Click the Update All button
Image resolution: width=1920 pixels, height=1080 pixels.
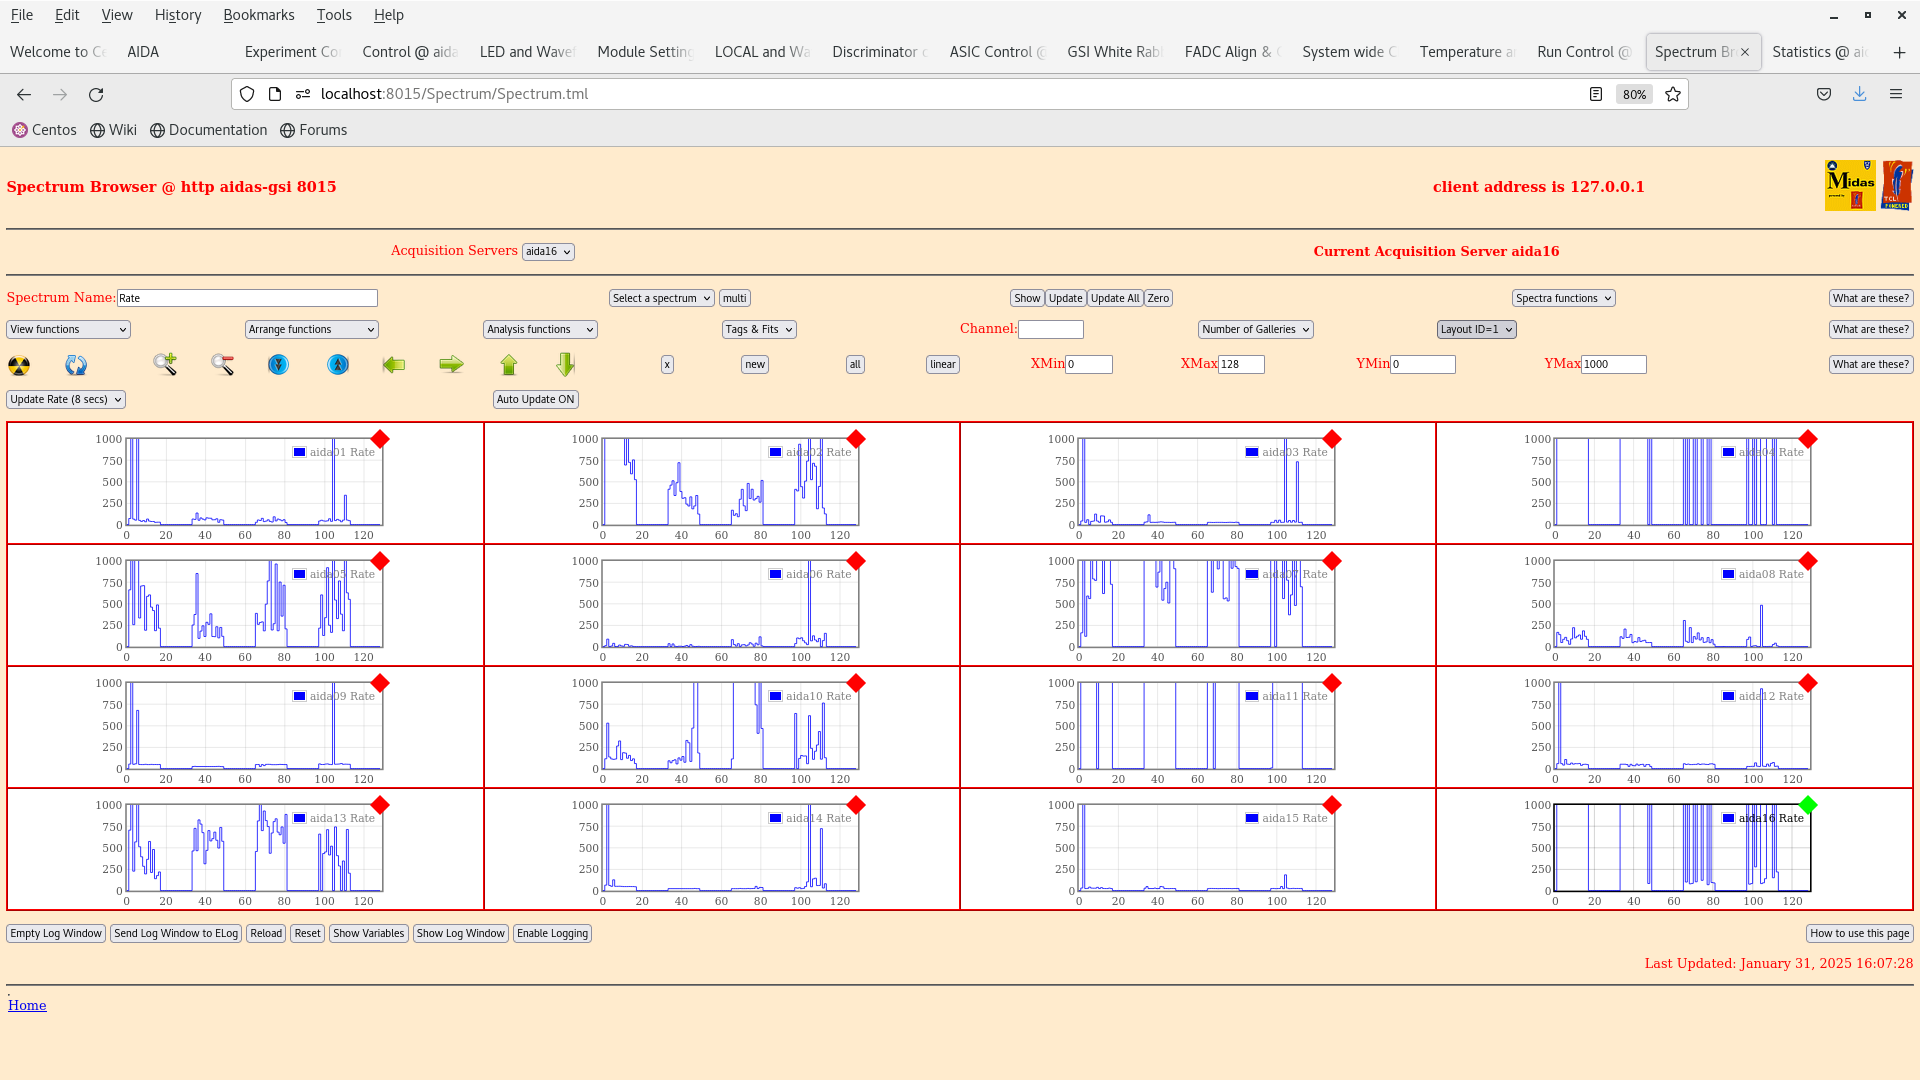(1114, 298)
